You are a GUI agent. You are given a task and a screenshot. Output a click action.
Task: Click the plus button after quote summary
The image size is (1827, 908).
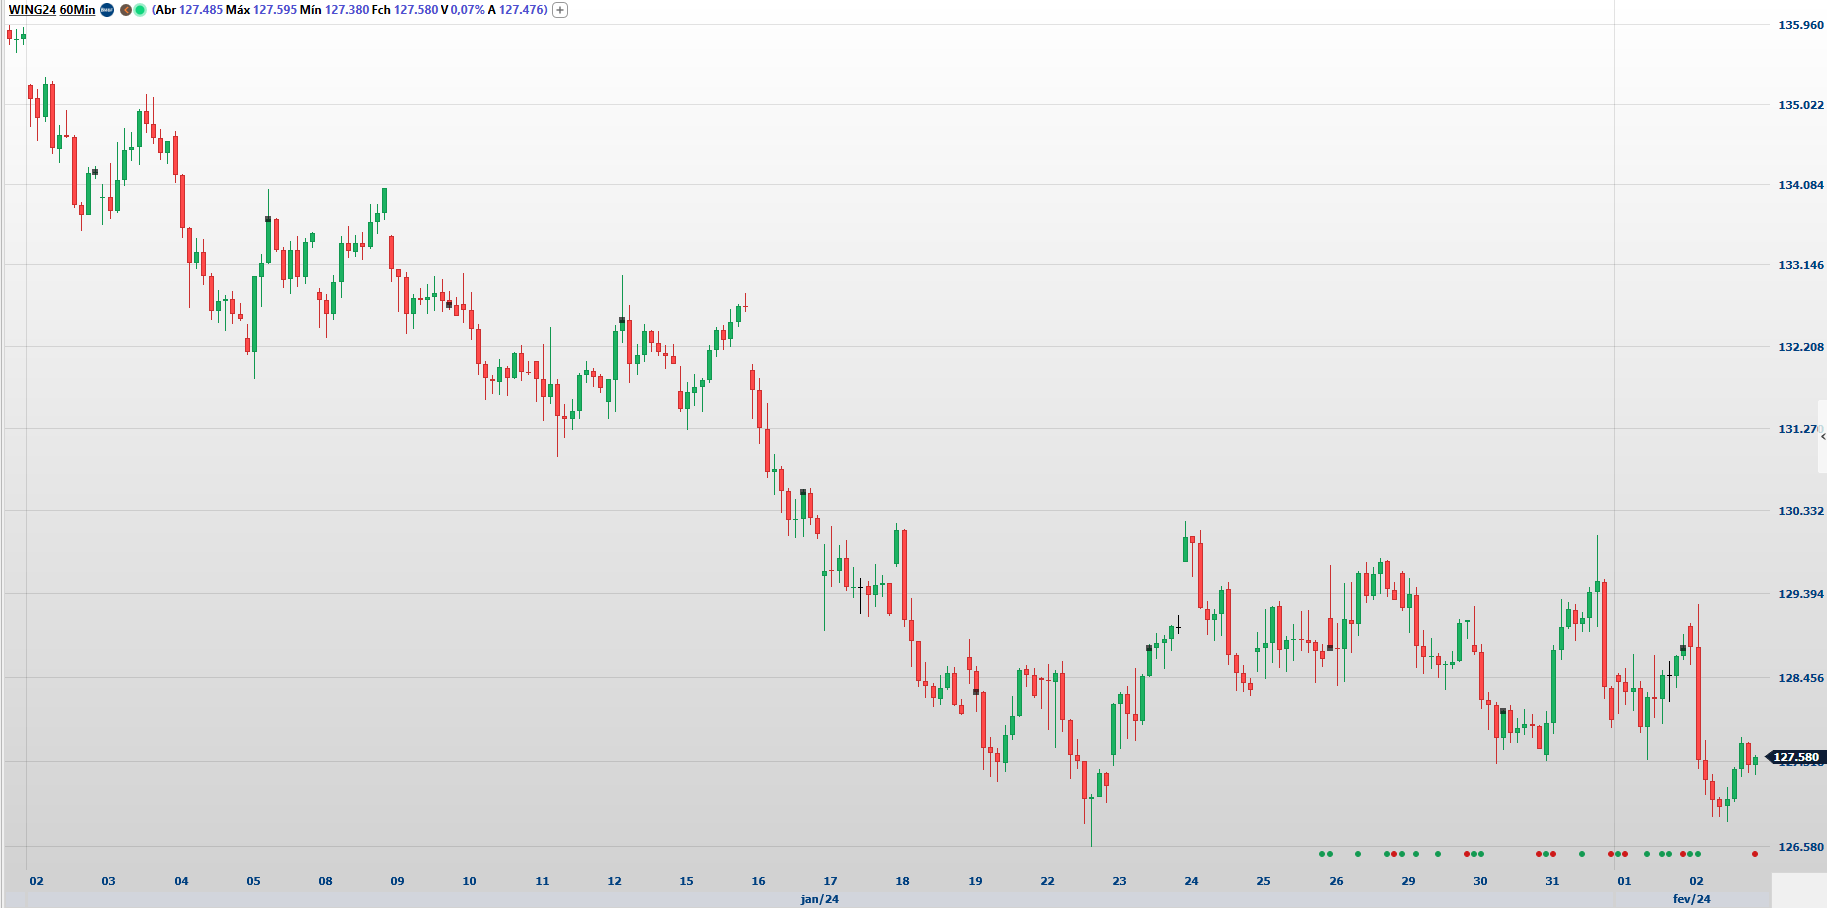pos(560,10)
